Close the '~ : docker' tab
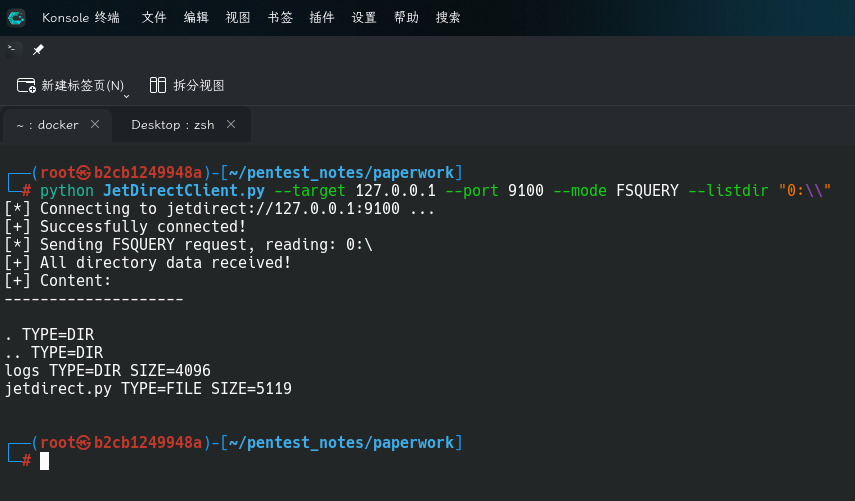Screen dimensions: 855x501 95,124
